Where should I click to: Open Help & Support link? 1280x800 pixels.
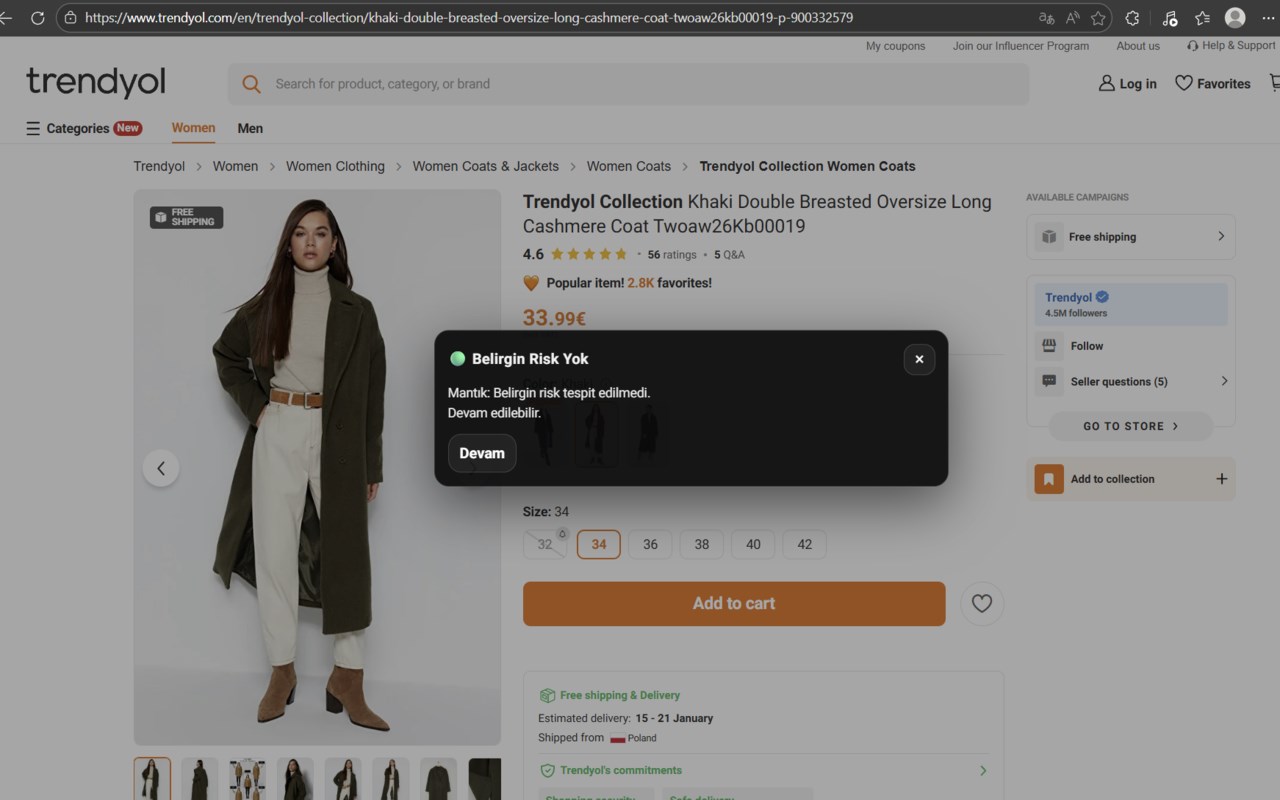pos(1231,46)
